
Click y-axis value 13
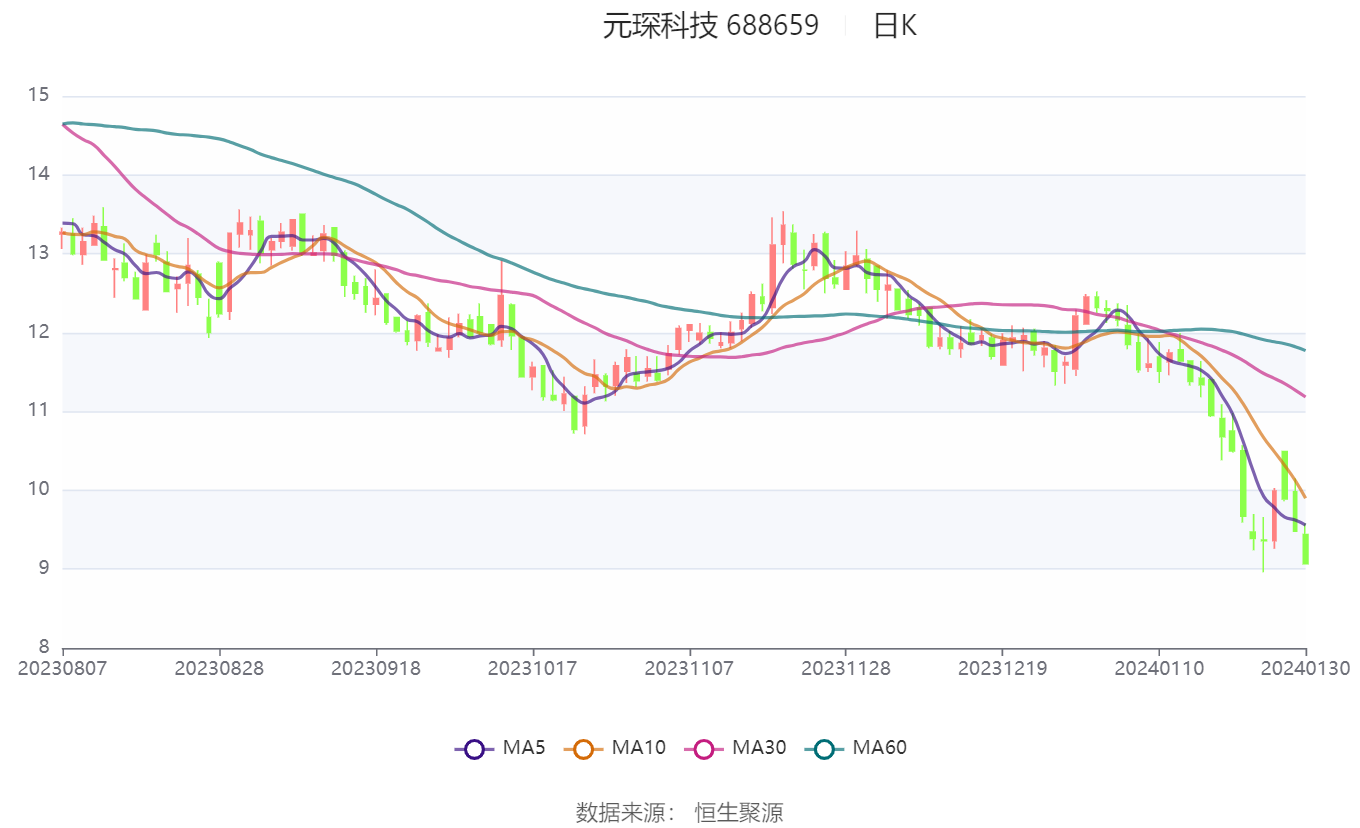pyautogui.click(x=39, y=254)
